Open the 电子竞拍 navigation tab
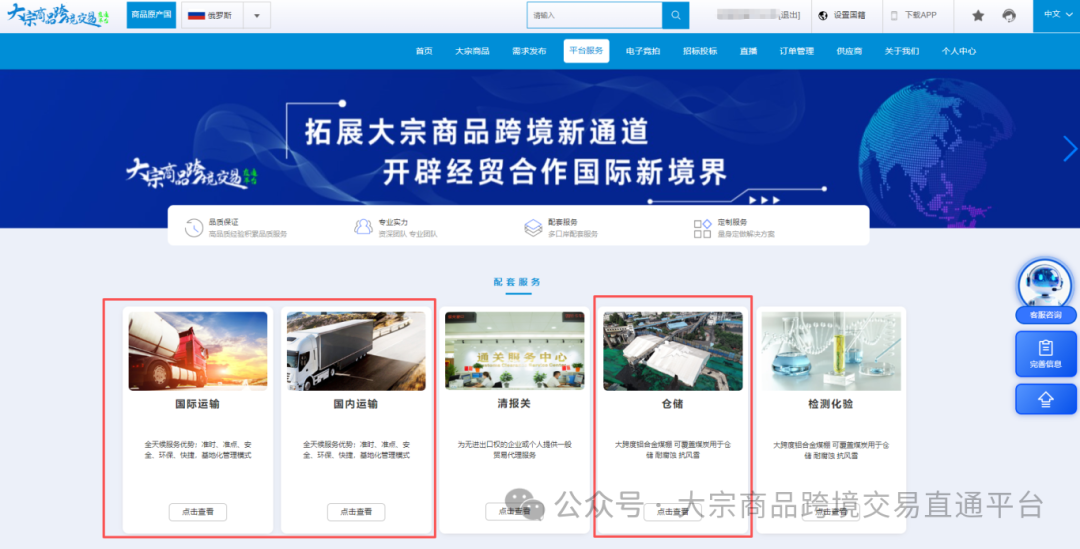The image size is (1080, 549). (x=643, y=51)
